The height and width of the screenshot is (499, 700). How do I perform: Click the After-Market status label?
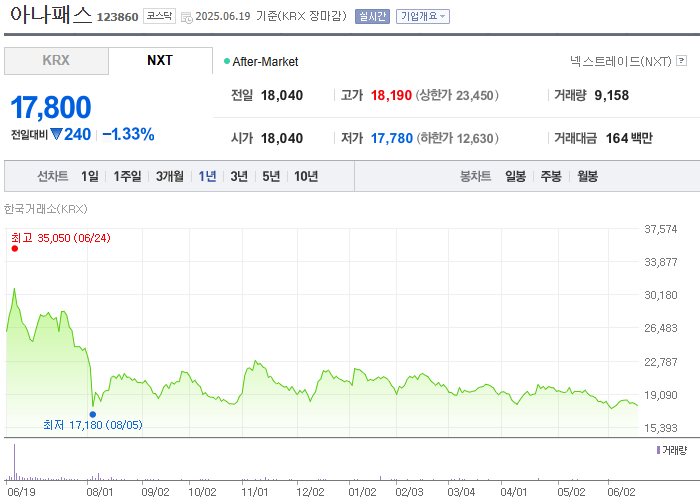coord(261,62)
